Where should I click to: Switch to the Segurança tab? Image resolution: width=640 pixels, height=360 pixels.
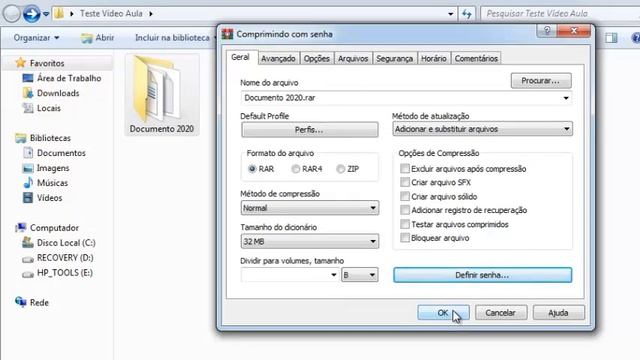(x=394, y=58)
